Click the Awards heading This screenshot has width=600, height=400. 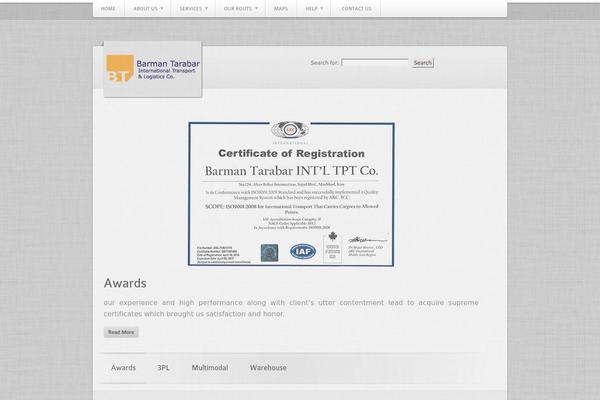point(125,283)
